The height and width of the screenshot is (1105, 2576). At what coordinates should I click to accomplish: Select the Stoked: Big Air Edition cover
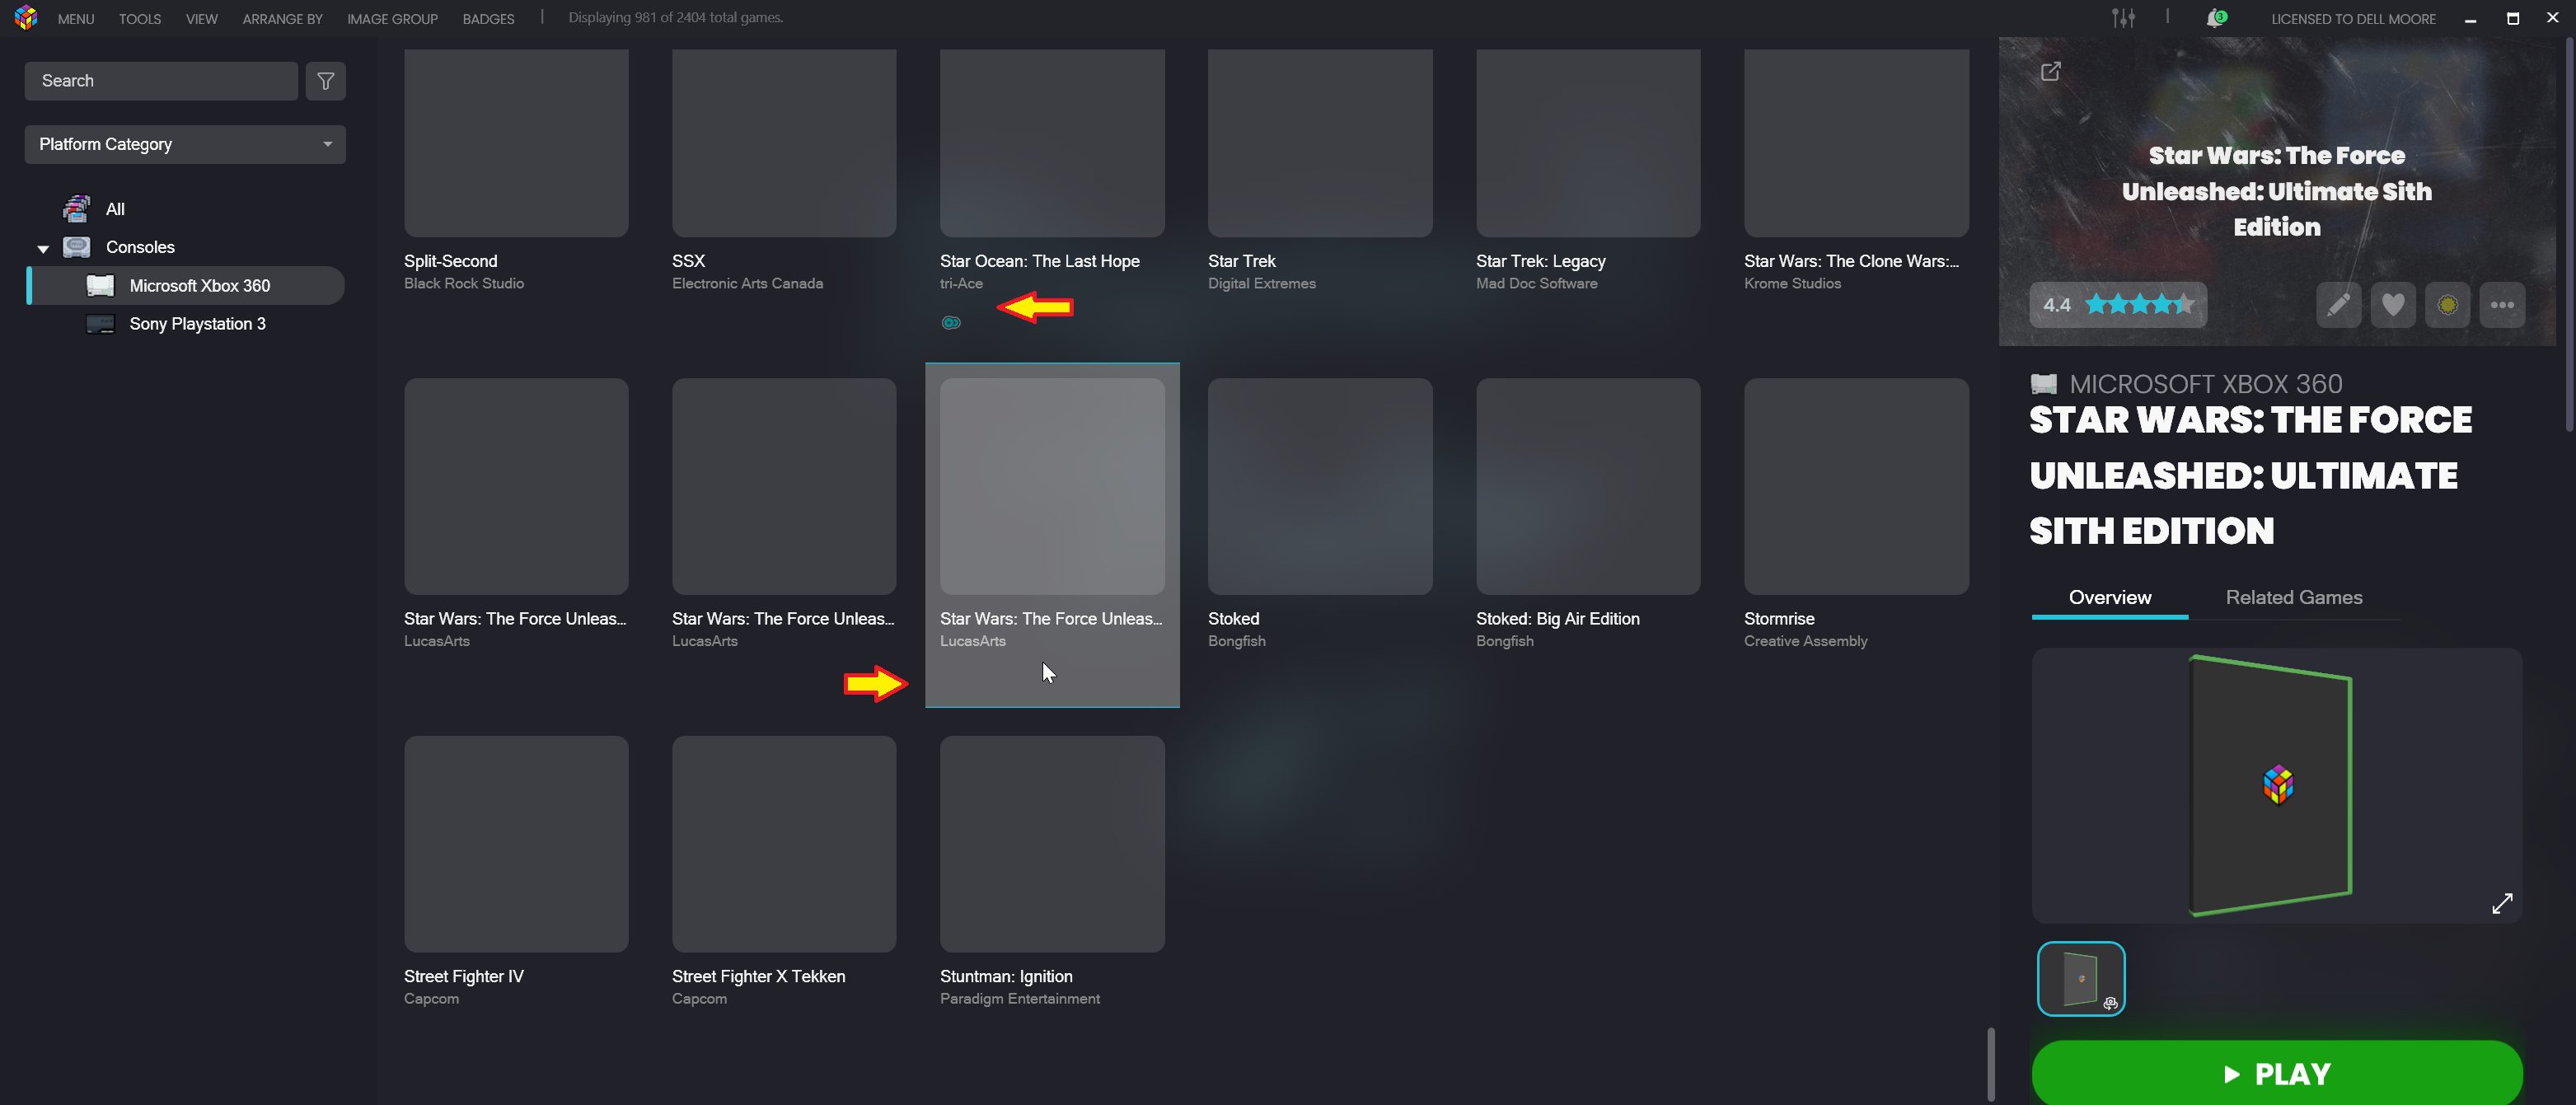(x=1588, y=486)
